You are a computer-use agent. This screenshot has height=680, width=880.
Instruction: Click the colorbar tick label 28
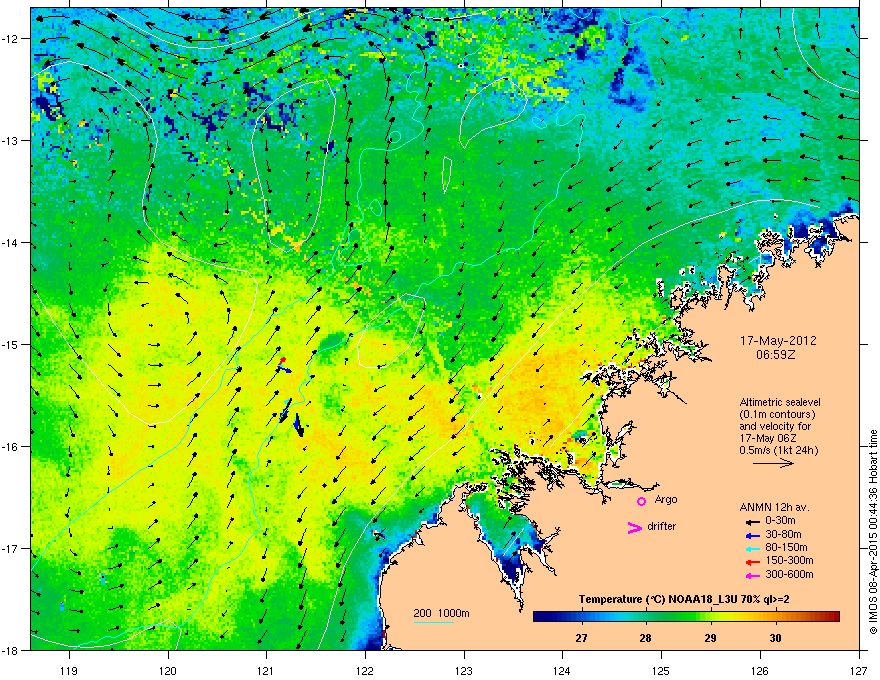646,638
